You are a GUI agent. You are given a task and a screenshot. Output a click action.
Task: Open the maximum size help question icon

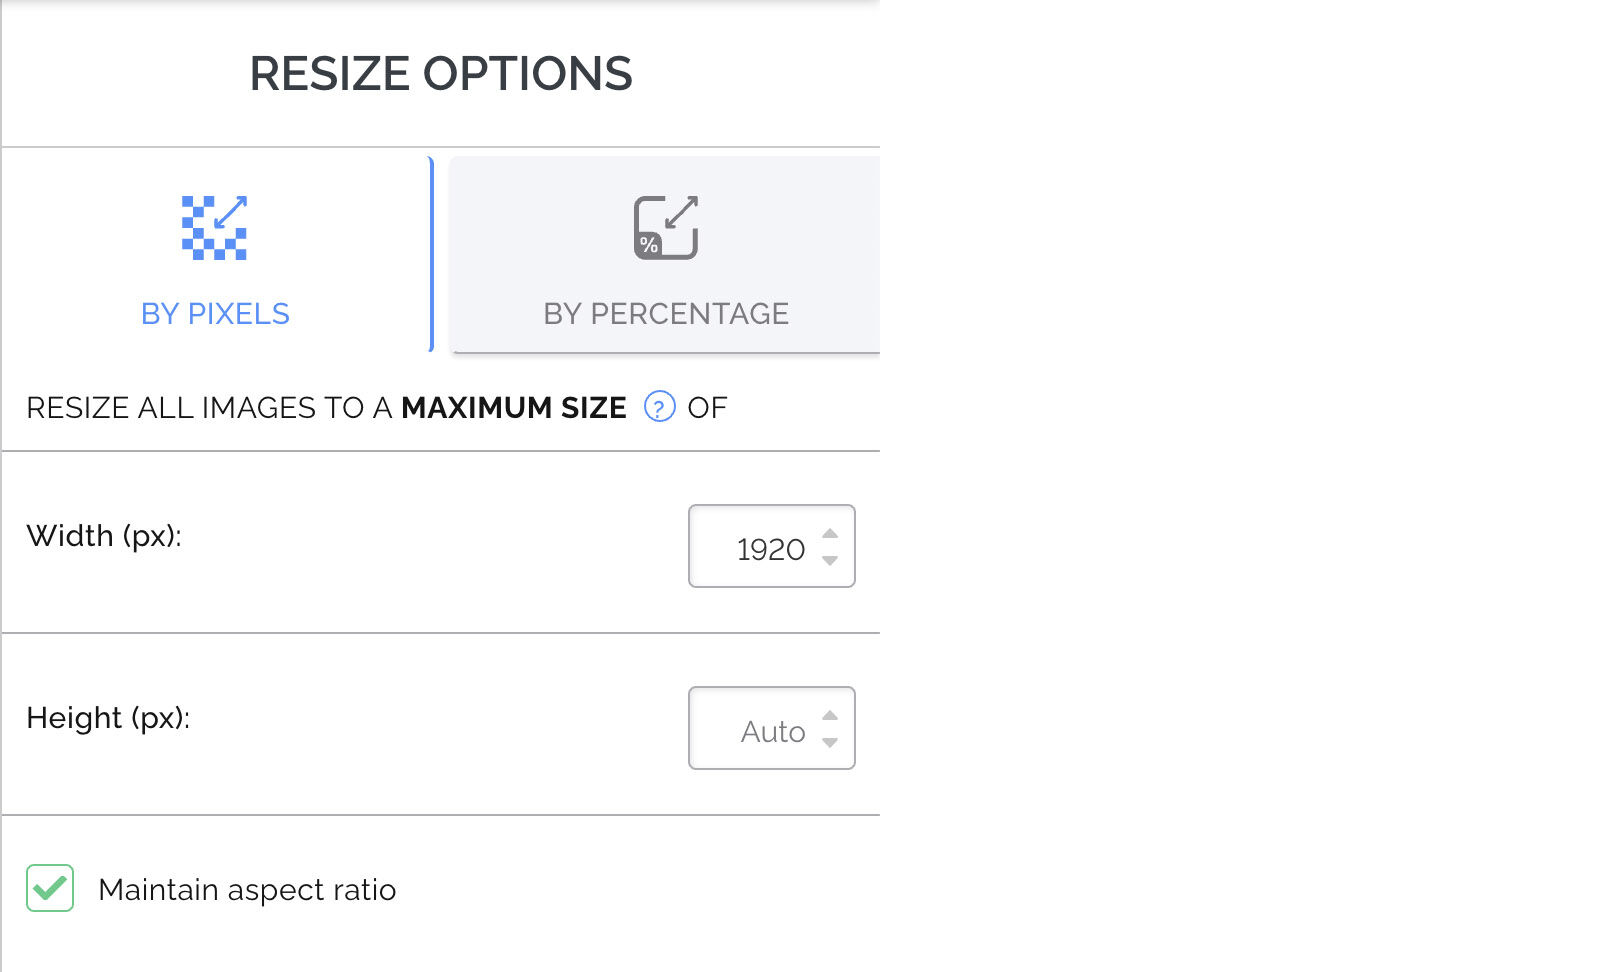tap(659, 407)
